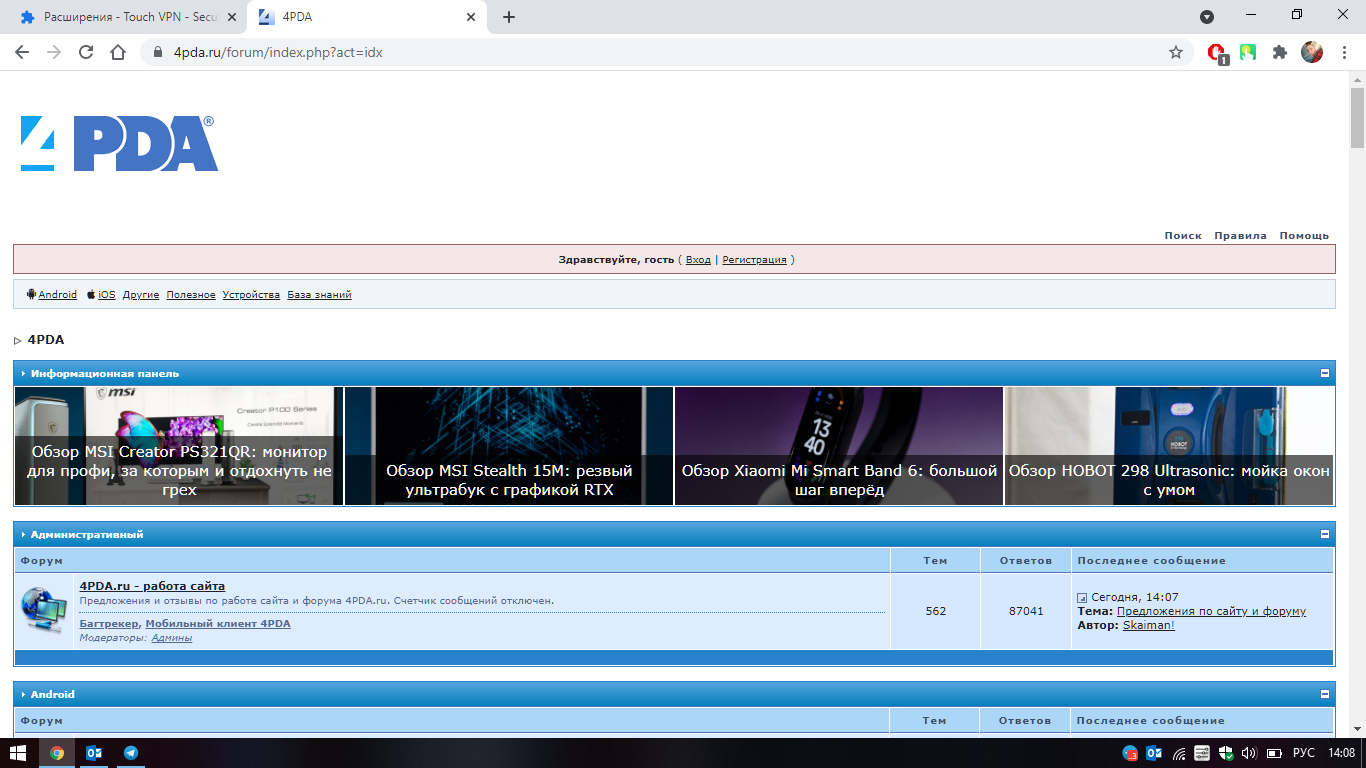This screenshot has width=1366, height=768.
Task: Click the last-post icon beside Сегодня, 14:07
Action: click(x=1082, y=598)
